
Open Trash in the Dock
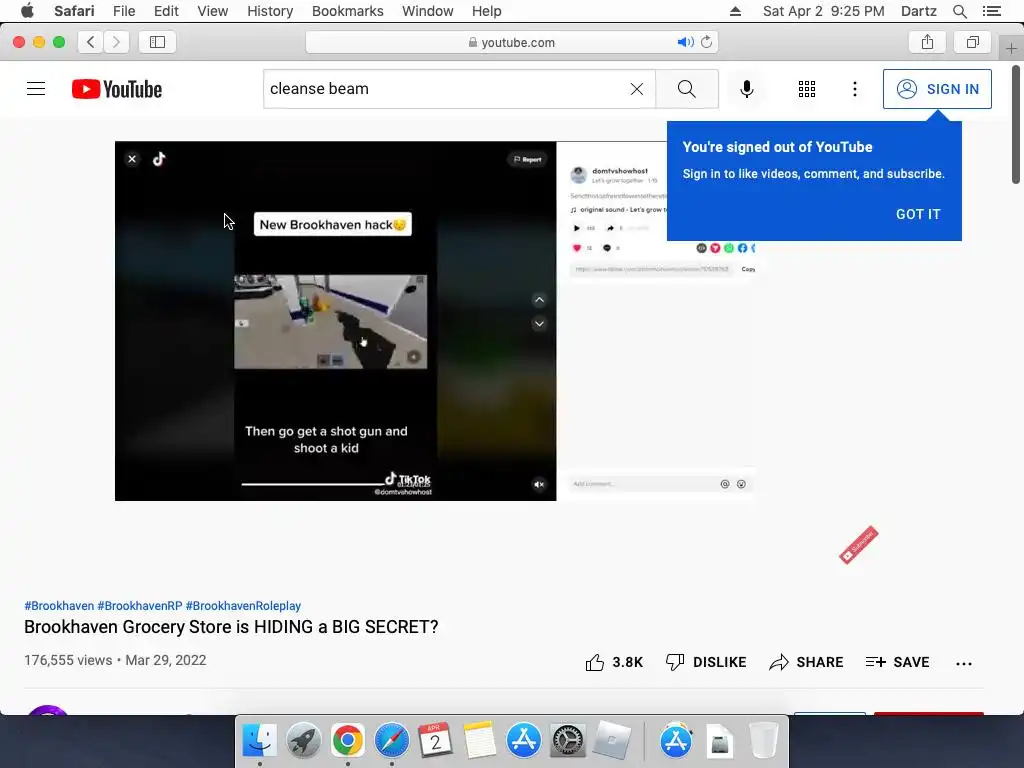[x=763, y=741]
